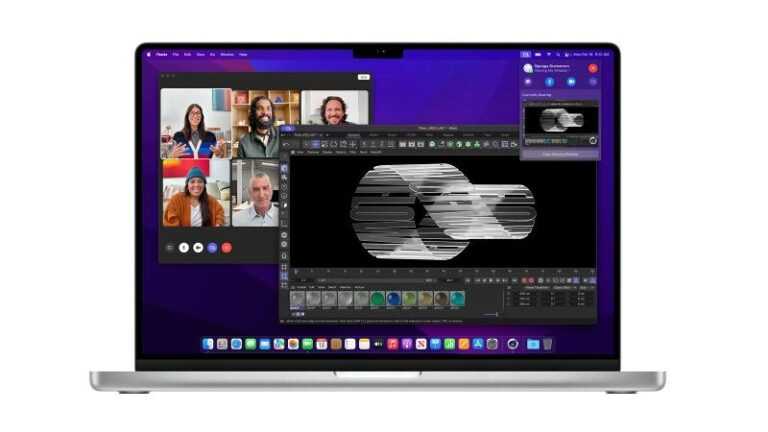Viewport: 768px width, 432px height.
Task: Click the red record keyframe button
Action: coord(524,280)
